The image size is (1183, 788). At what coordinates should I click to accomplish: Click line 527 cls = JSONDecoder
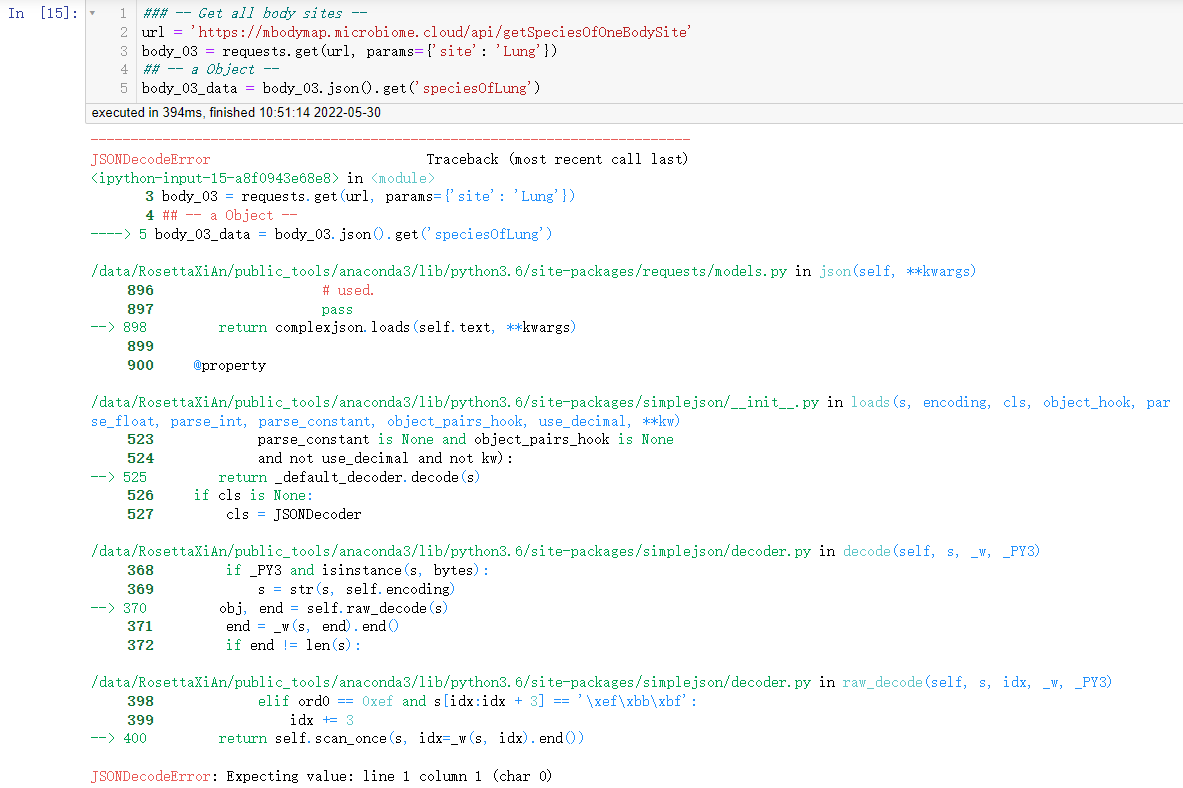coord(244,514)
